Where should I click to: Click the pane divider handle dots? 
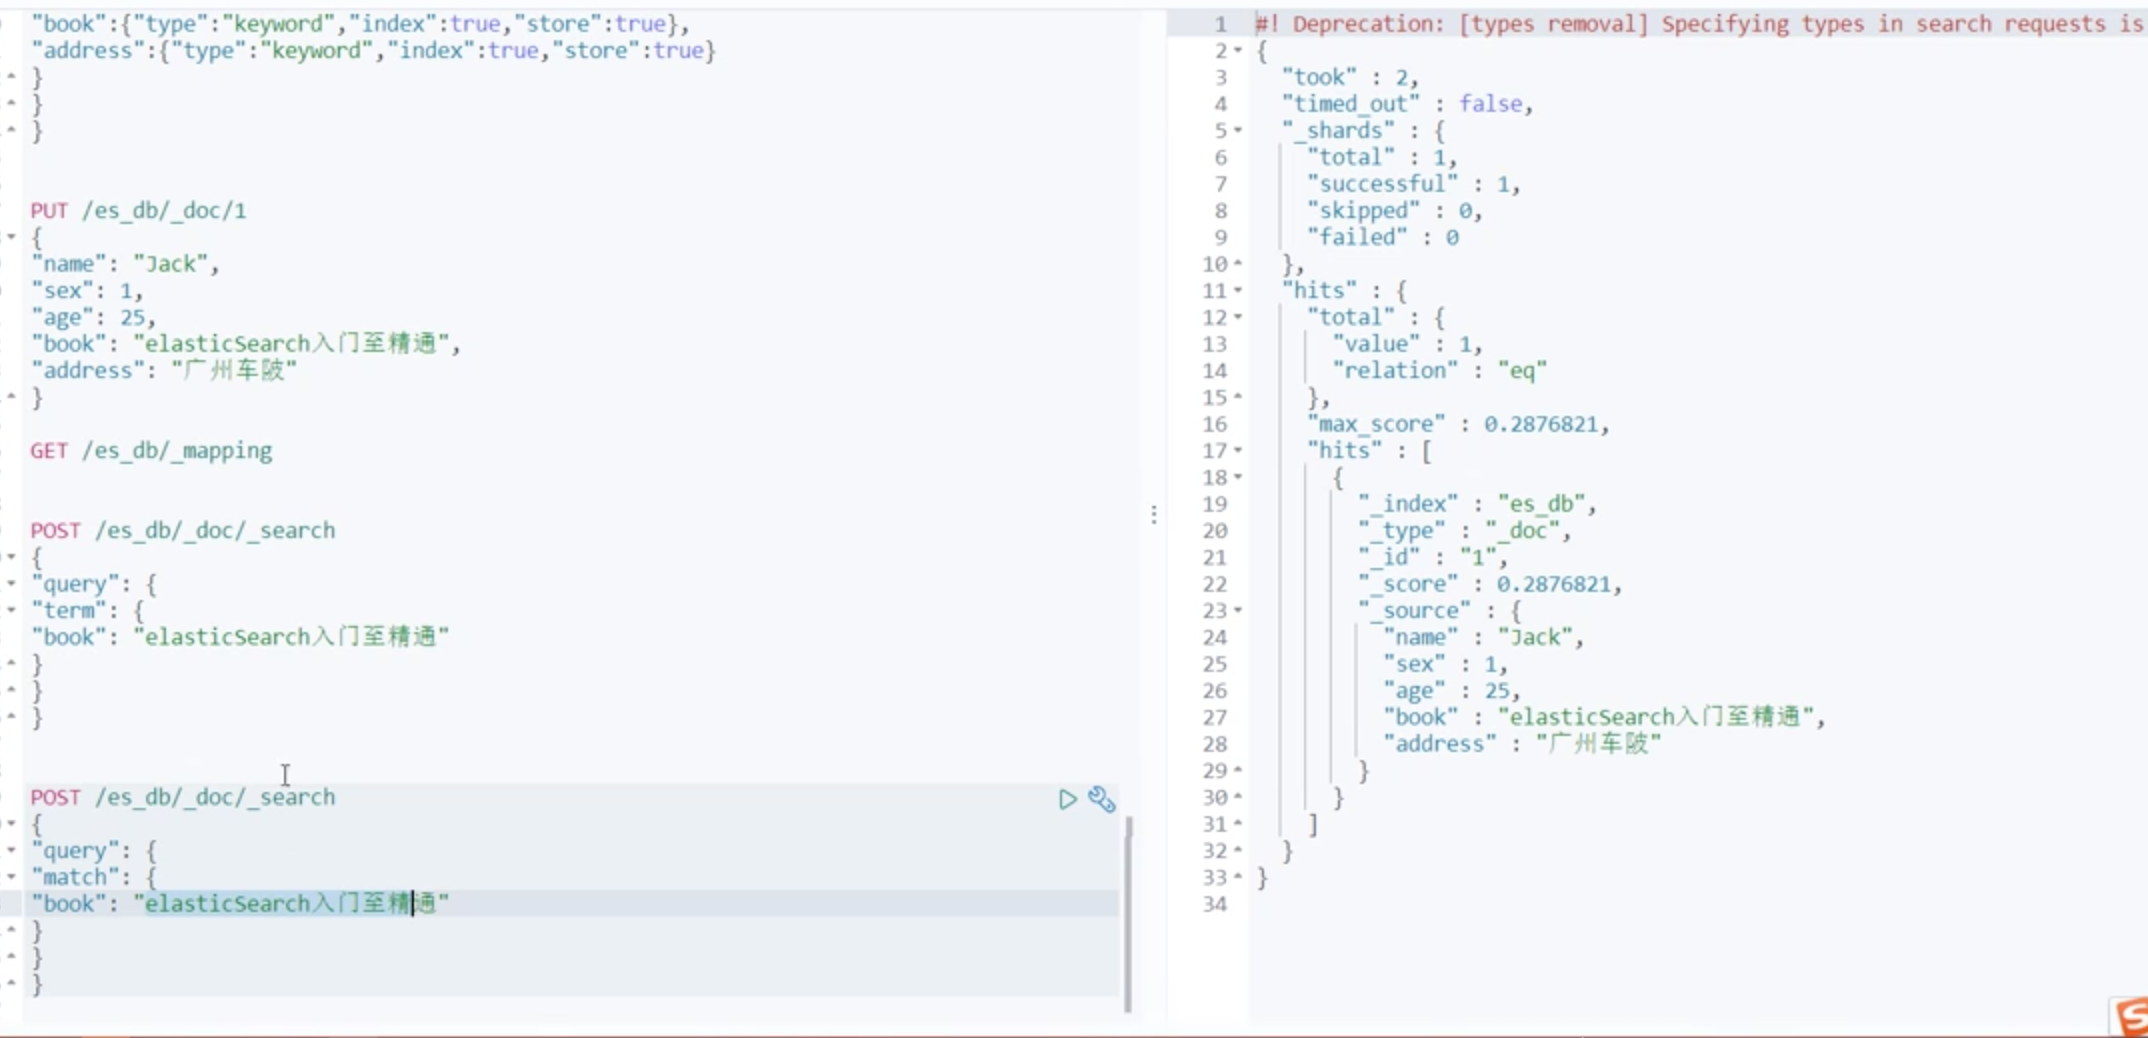[x=1154, y=515]
